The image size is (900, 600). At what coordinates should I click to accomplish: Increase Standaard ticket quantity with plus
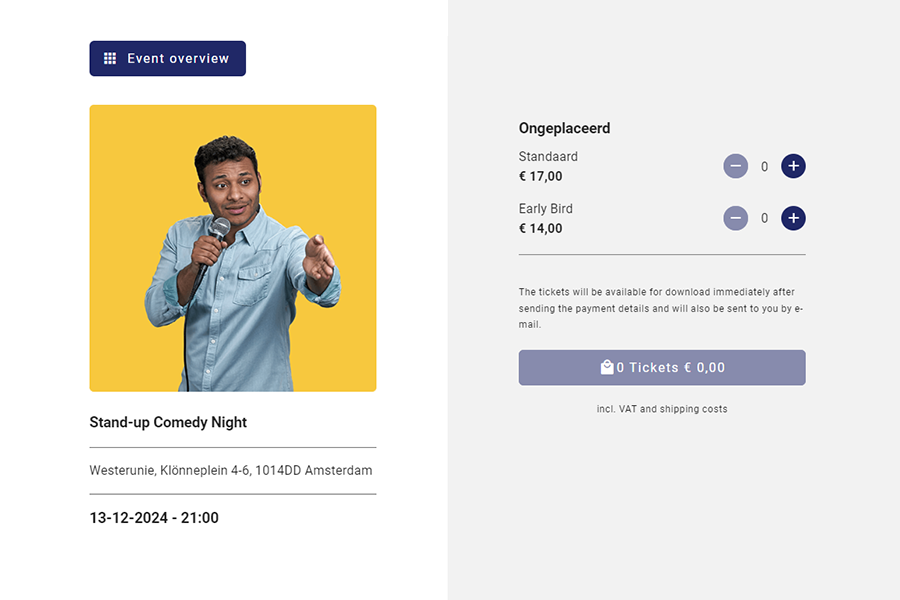793,166
